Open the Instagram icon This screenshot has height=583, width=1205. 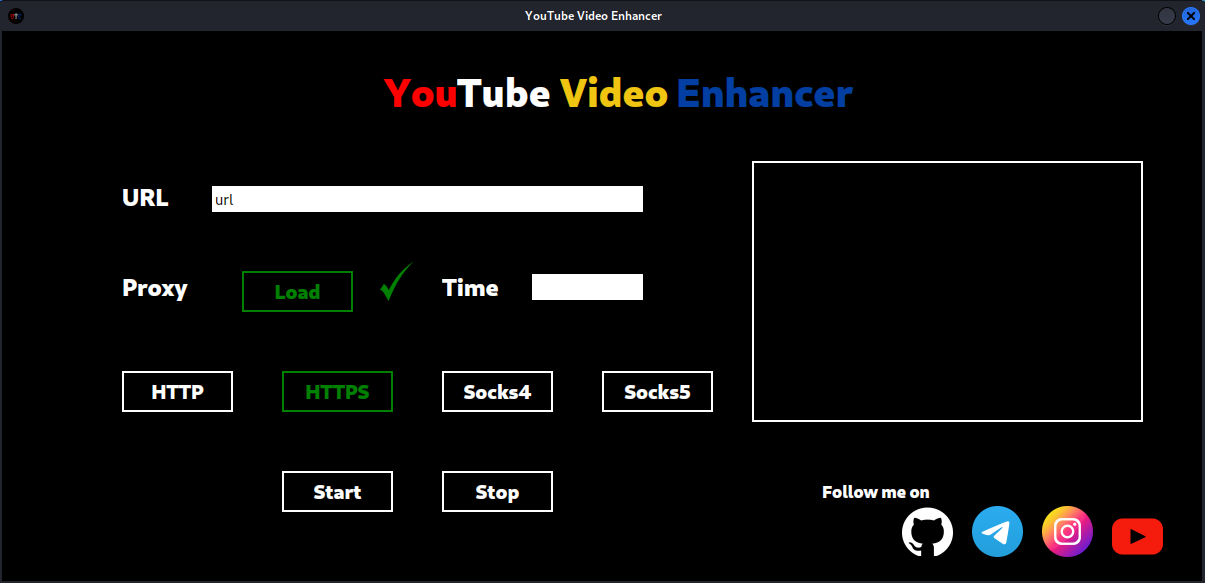tap(1067, 531)
